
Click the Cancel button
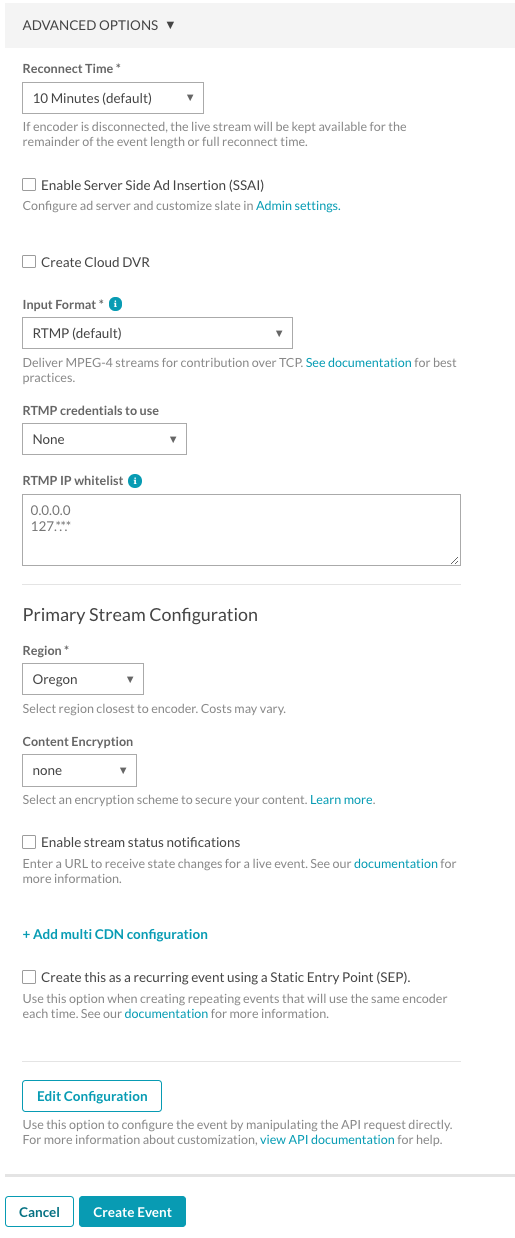pos(39,1212)
